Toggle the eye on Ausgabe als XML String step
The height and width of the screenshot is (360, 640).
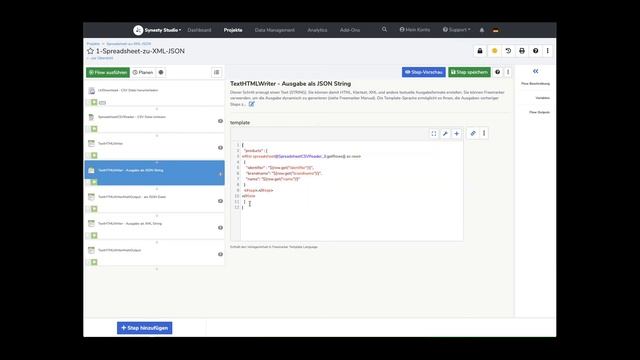click(x=220, y=228)
